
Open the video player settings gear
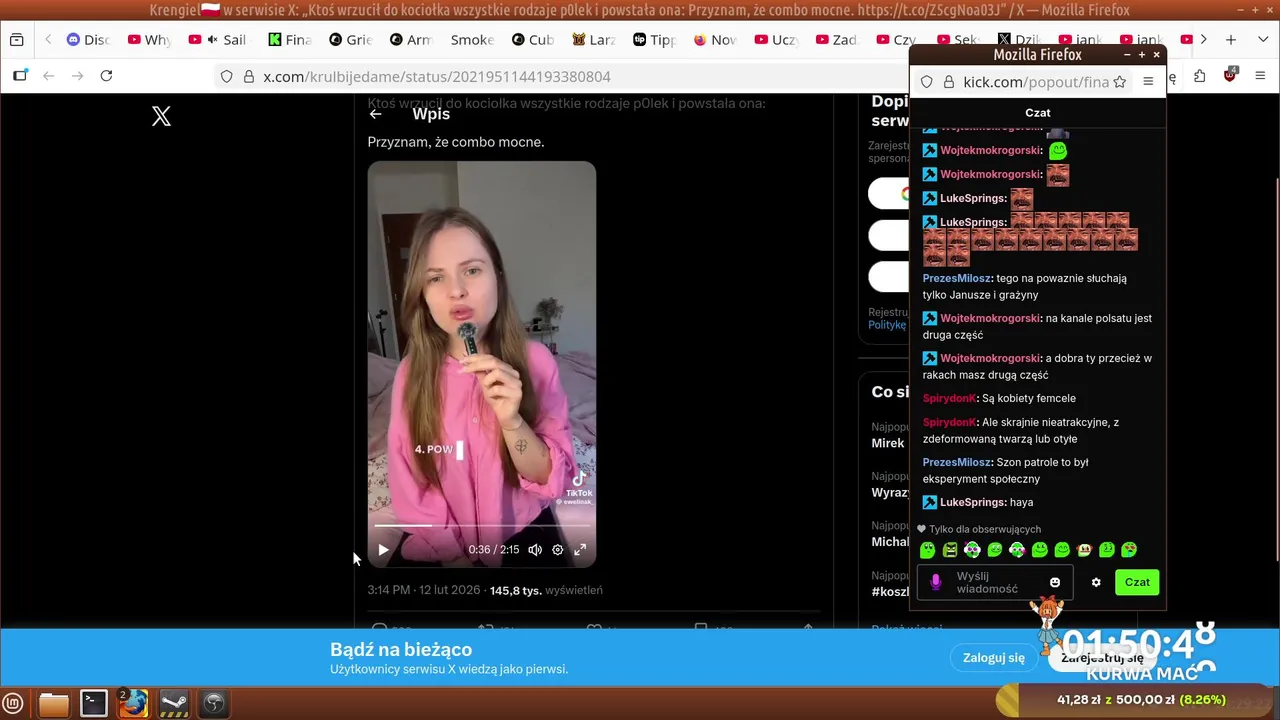558,550
